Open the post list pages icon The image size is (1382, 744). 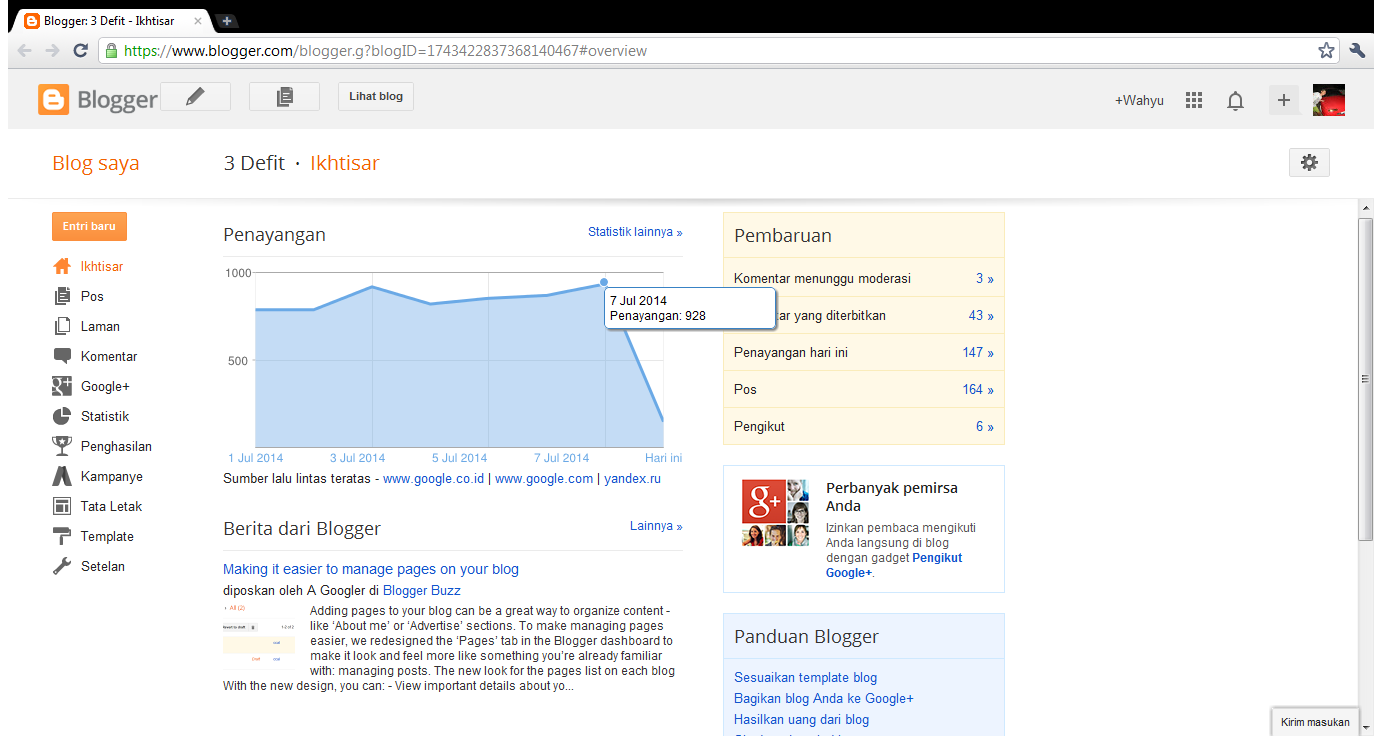pyautogui.click(x=284, y=96)
